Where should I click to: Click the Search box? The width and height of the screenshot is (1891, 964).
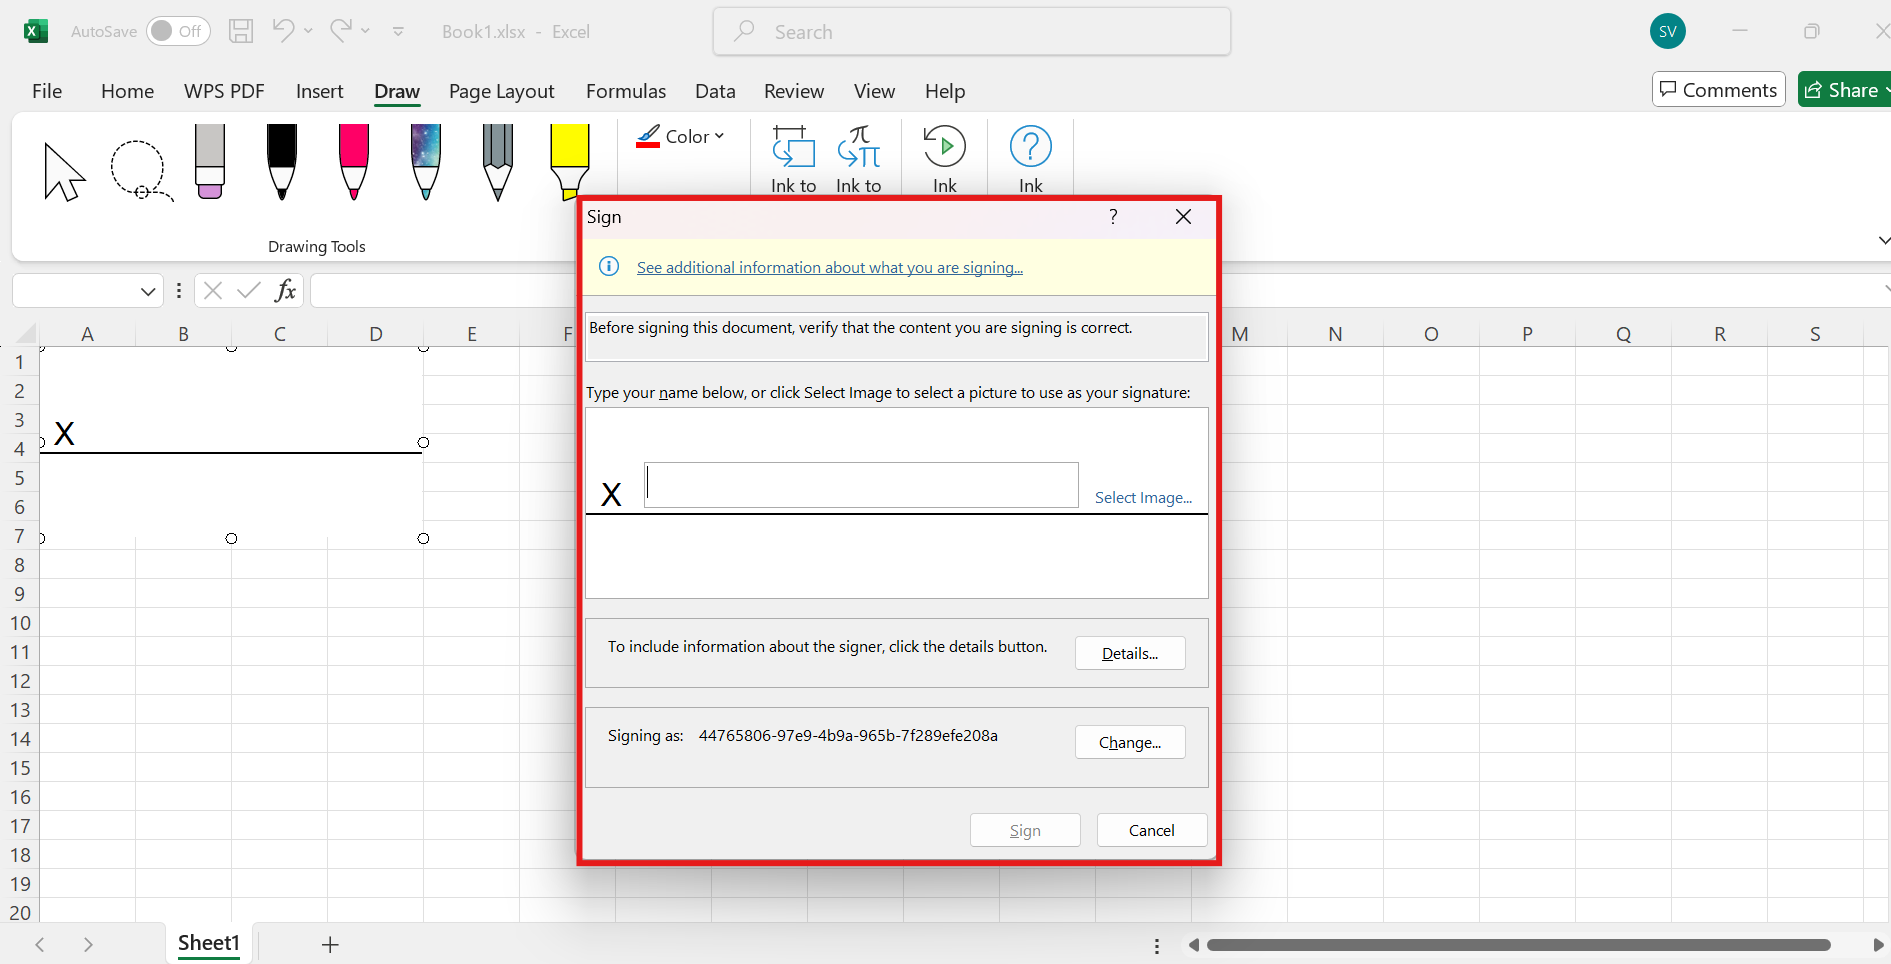972,31
